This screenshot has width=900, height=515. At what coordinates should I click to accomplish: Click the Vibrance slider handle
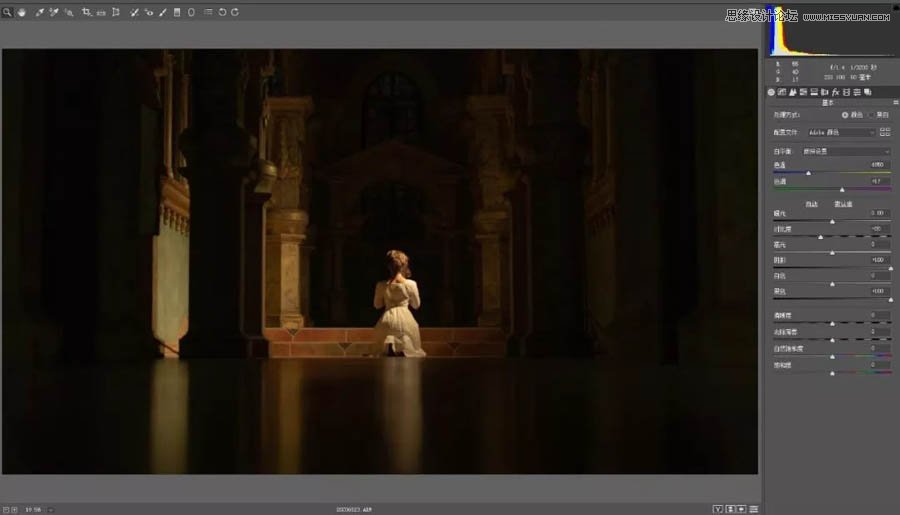[832, 357]
